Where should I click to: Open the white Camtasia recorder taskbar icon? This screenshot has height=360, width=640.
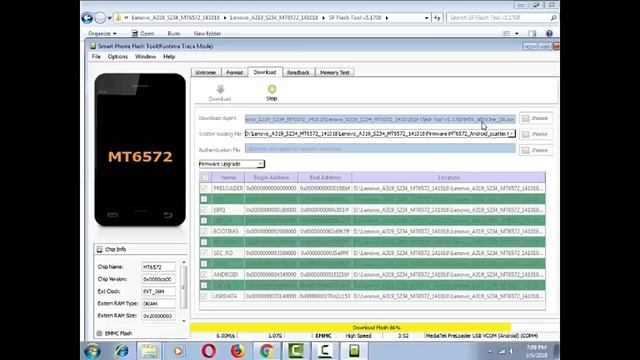(x=325, y=351)
